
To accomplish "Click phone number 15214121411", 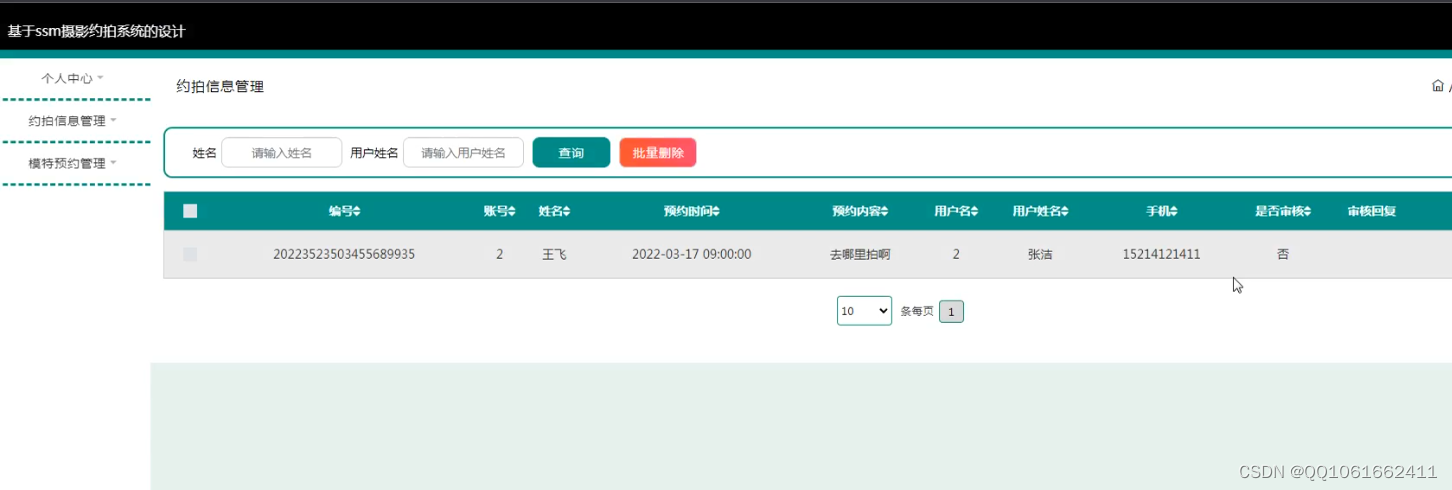I will (1161, 255).
